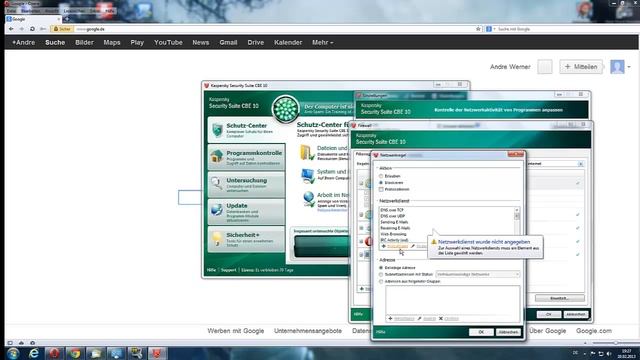Click OK in Netzwerkregel dialog
Image resolution: width=640 pixels, height=360 pixels.
tap(481, 332)
